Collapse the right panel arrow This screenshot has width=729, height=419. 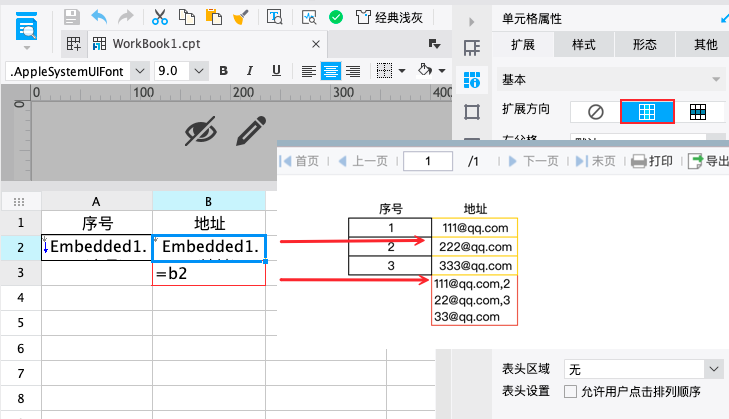[471, 22]
